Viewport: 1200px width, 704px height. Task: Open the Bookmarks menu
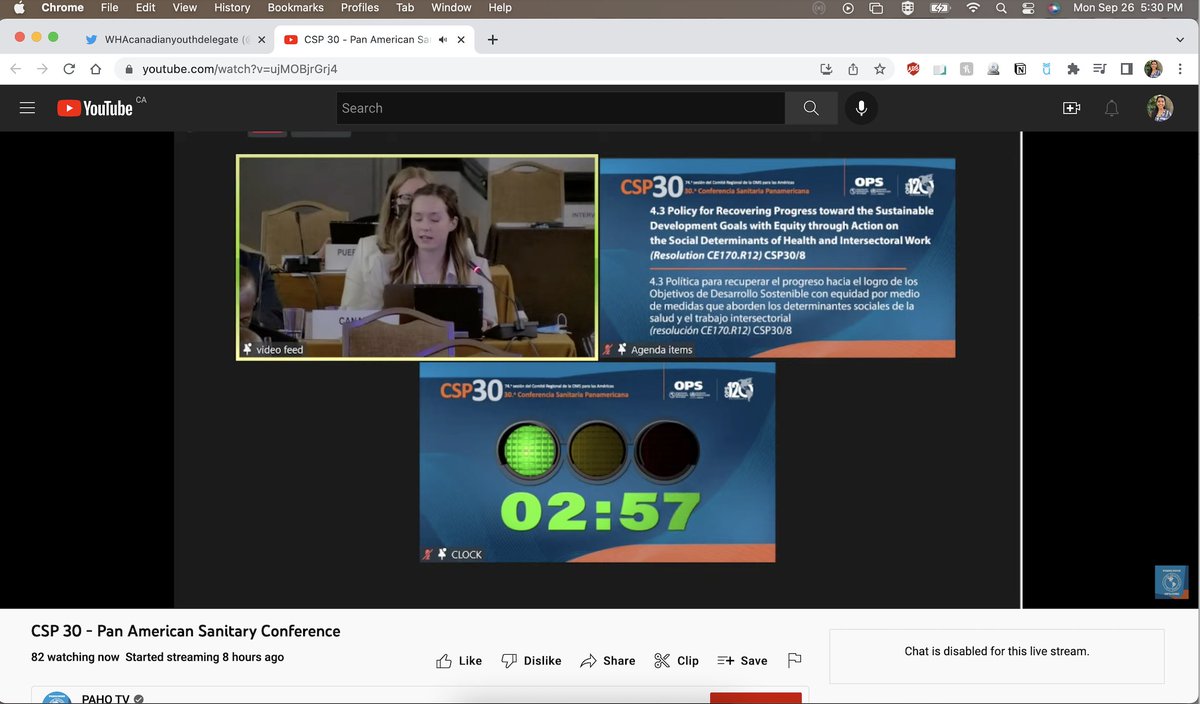(295, 8)
